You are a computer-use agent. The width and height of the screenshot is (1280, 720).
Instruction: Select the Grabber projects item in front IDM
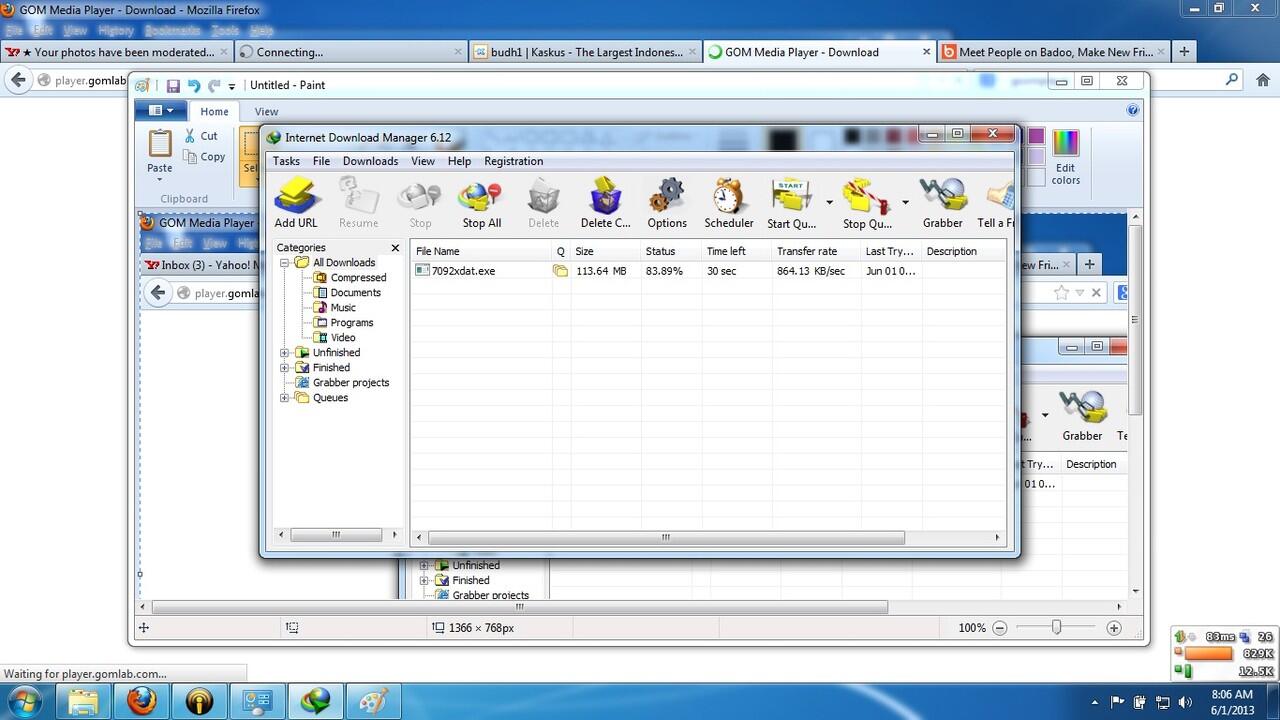click(351, 383)
